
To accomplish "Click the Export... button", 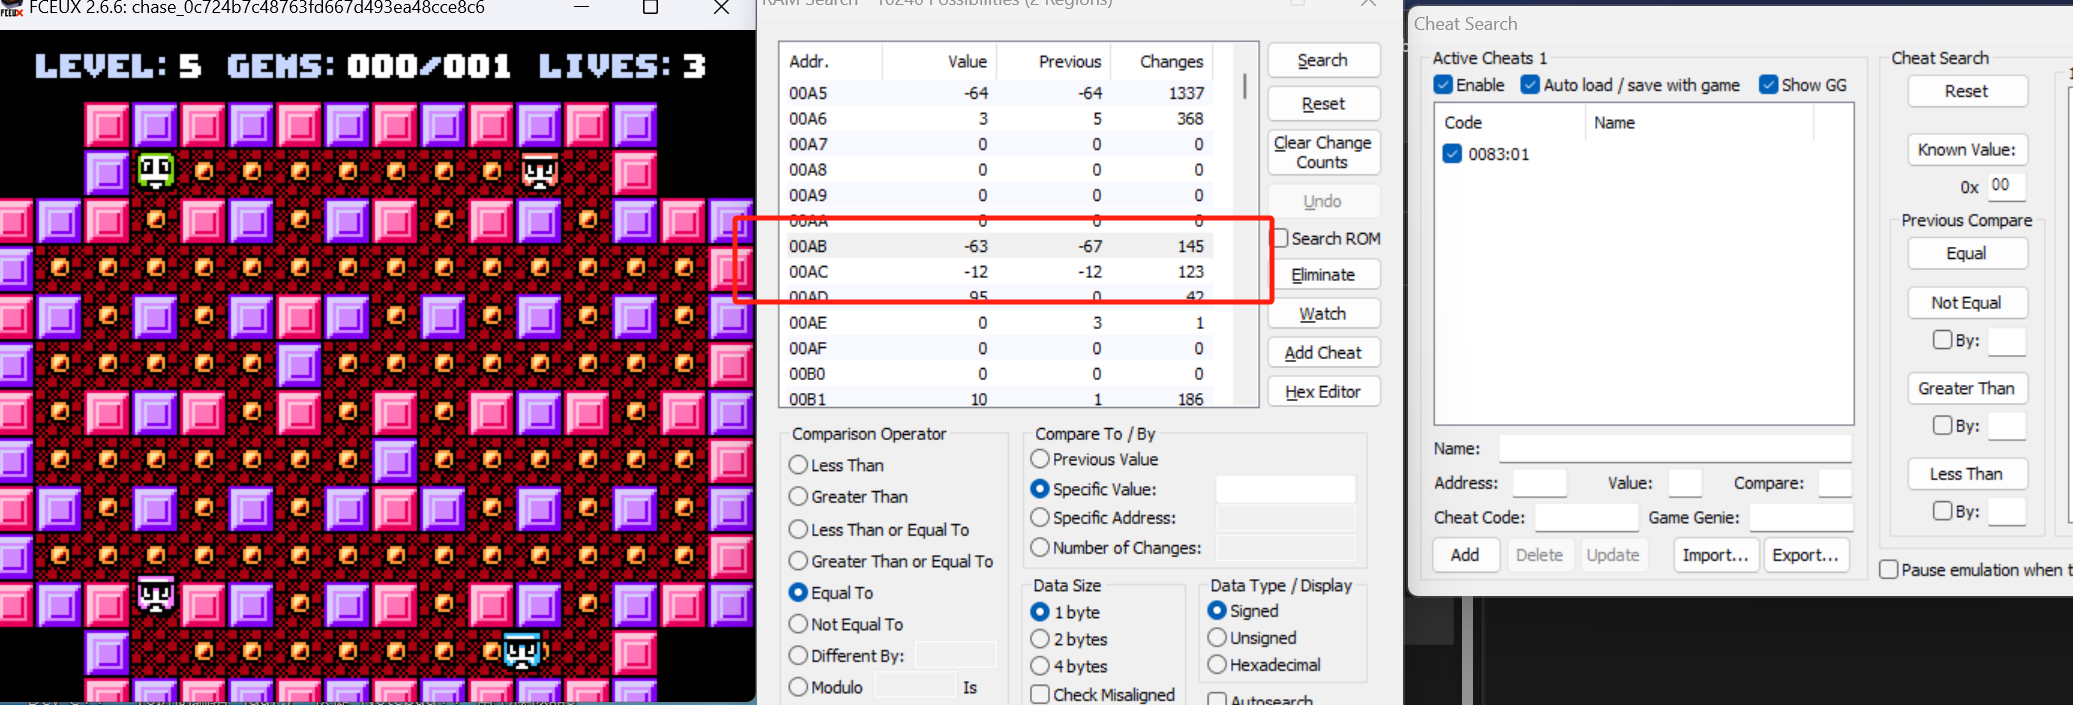I will point(1806,555).
